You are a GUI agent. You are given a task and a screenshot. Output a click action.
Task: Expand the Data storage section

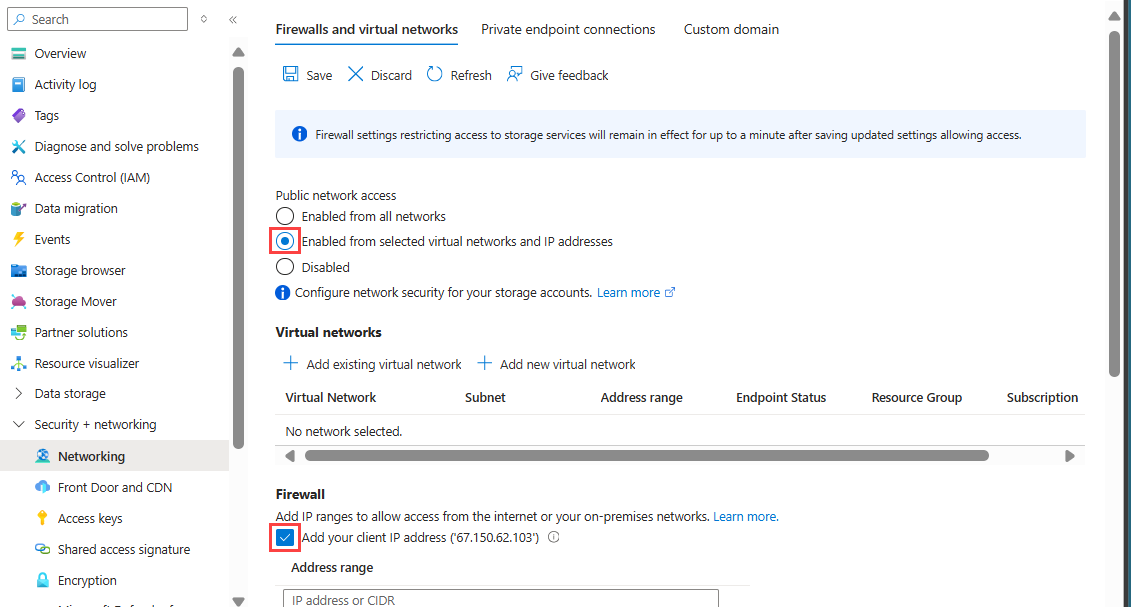pos(17,393)
